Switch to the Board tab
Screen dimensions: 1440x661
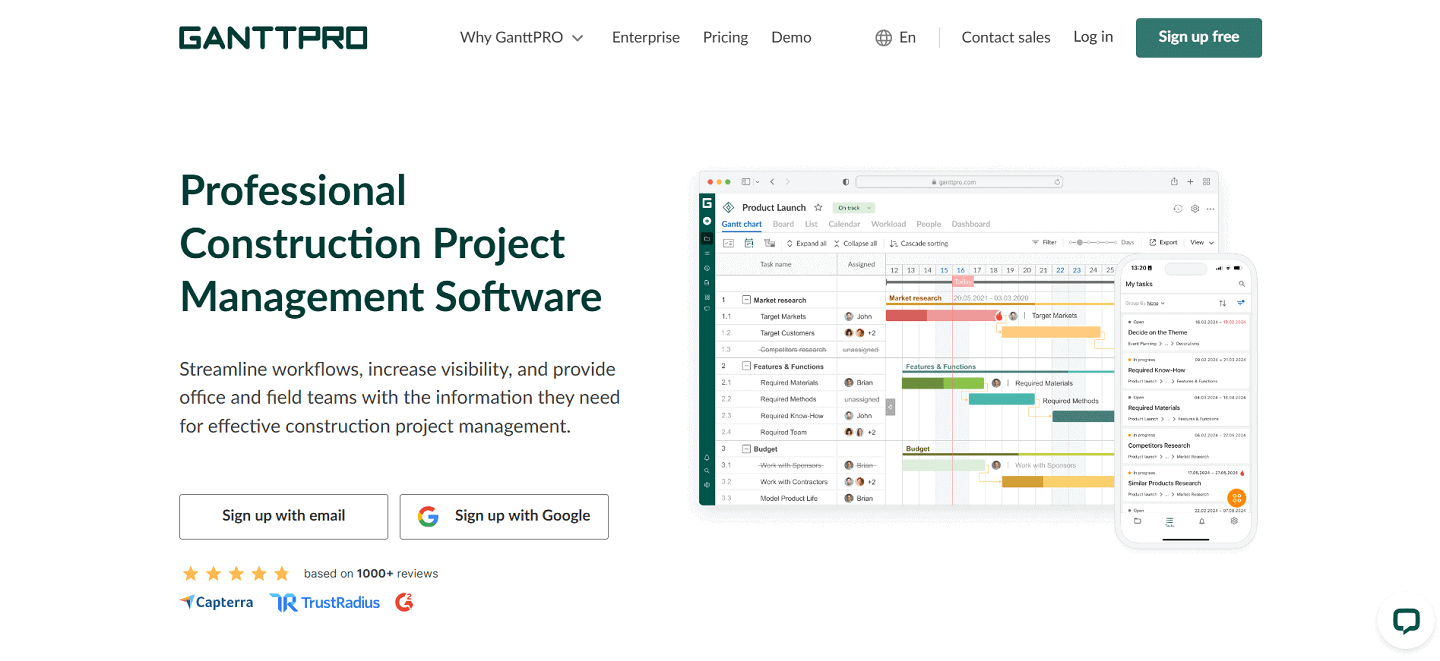tap(784, 223)
